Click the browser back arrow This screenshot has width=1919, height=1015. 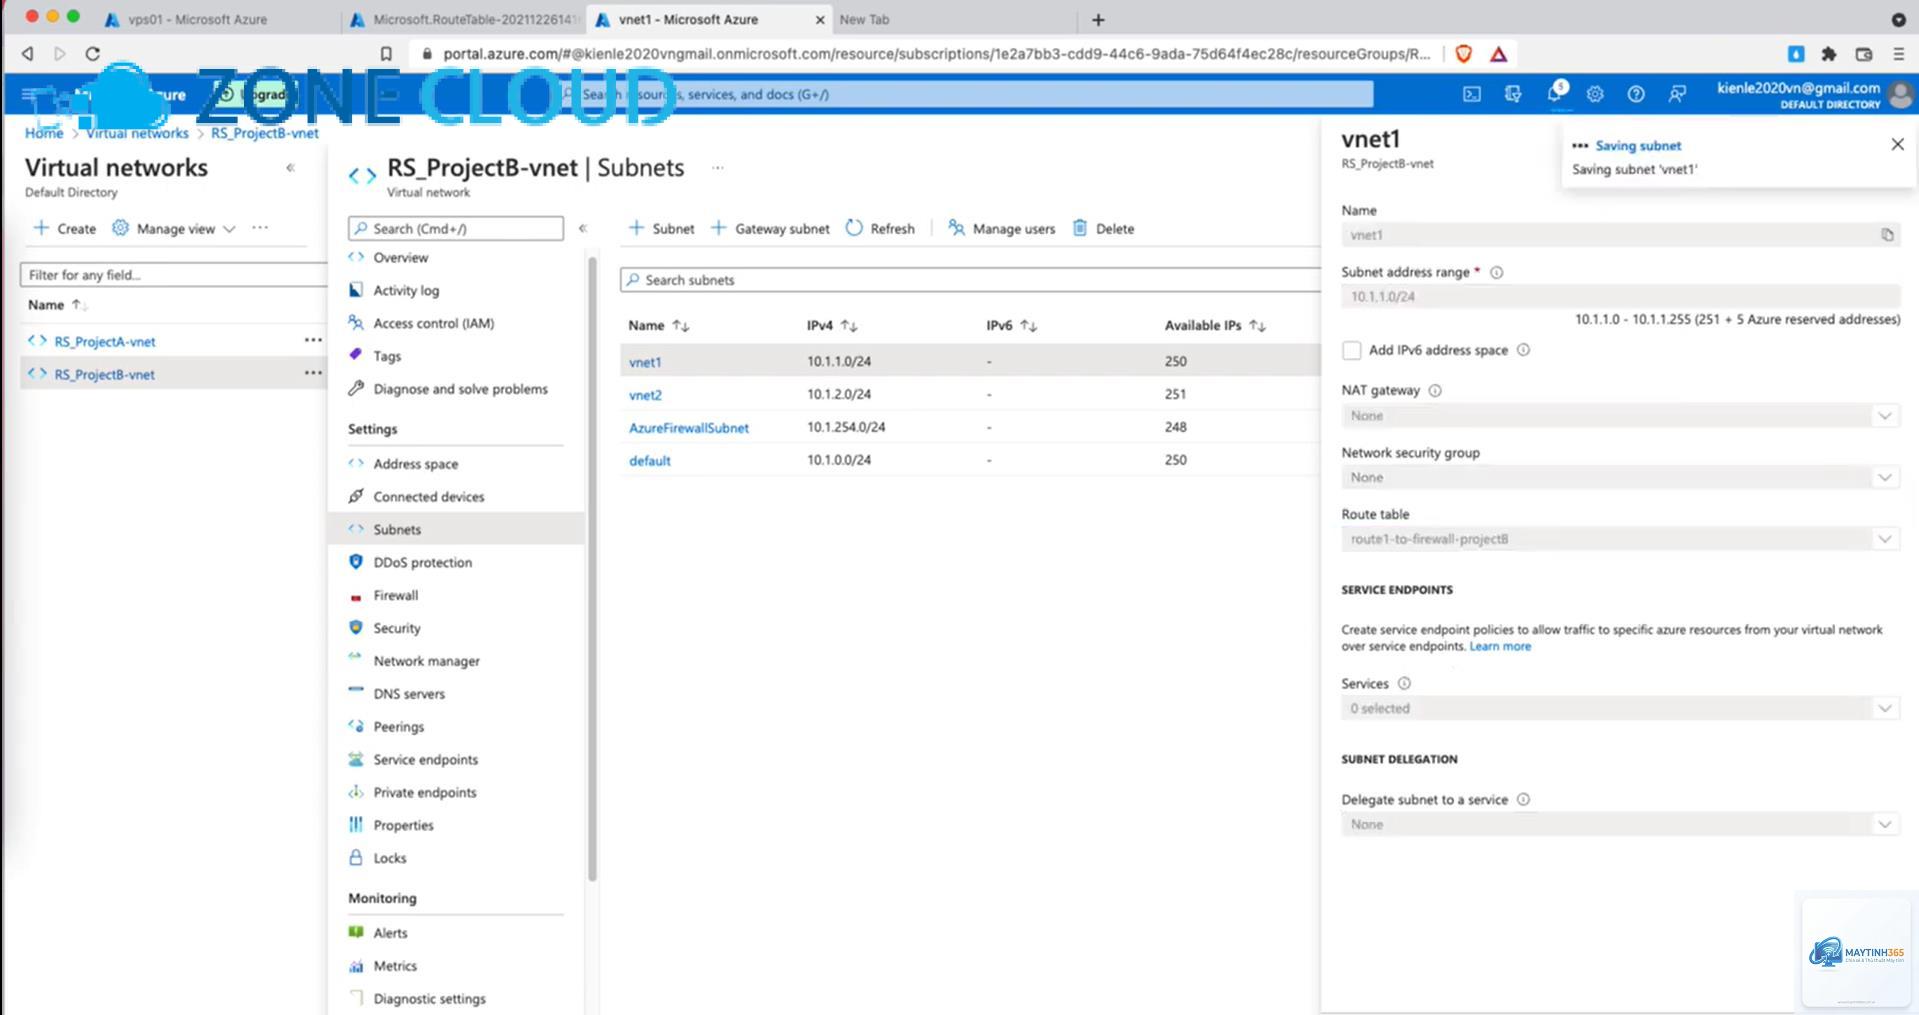point(27,54)
